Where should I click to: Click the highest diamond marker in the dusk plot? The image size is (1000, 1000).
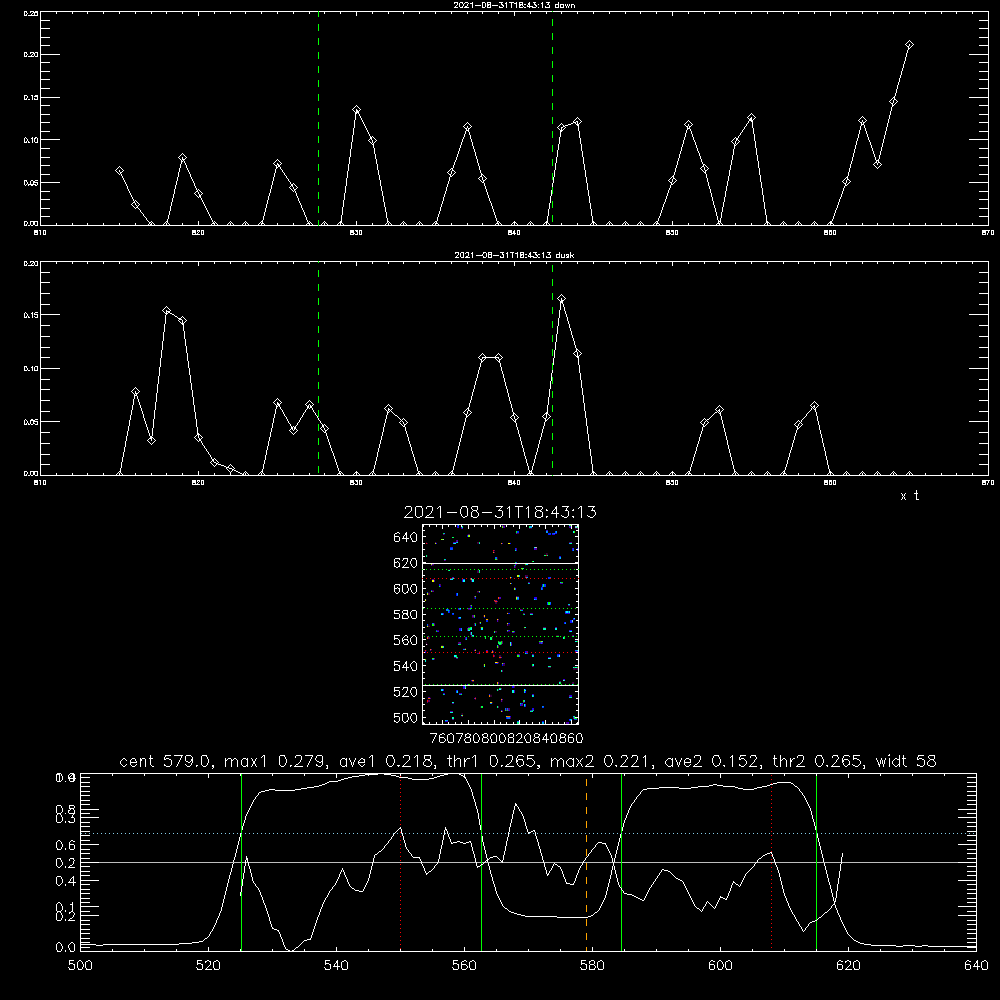click(561, 298)
